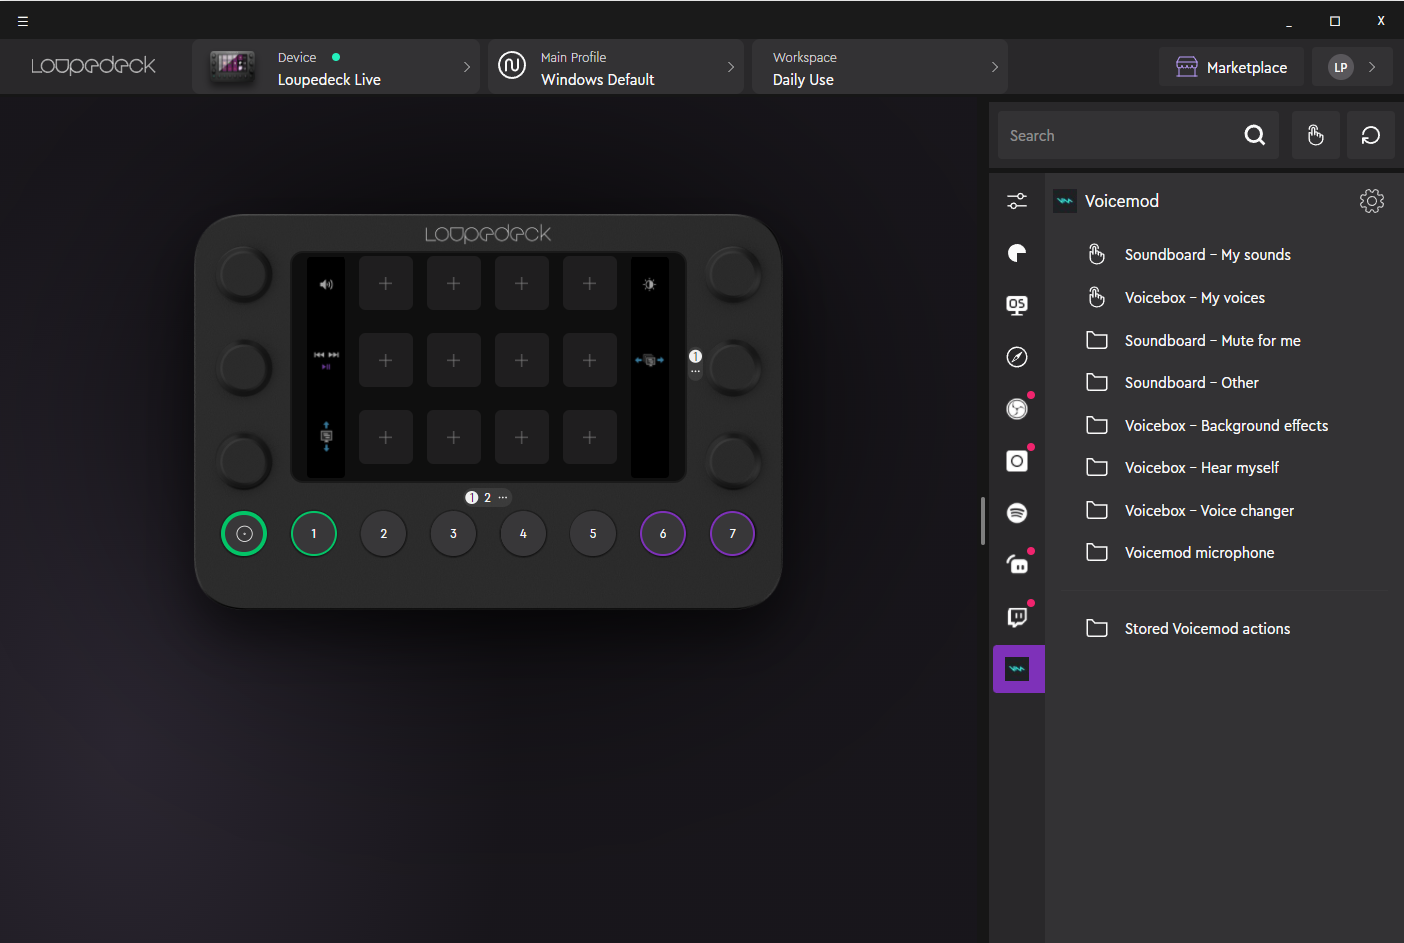
Task: Open the Marketplace
Action: [1231, 67]
